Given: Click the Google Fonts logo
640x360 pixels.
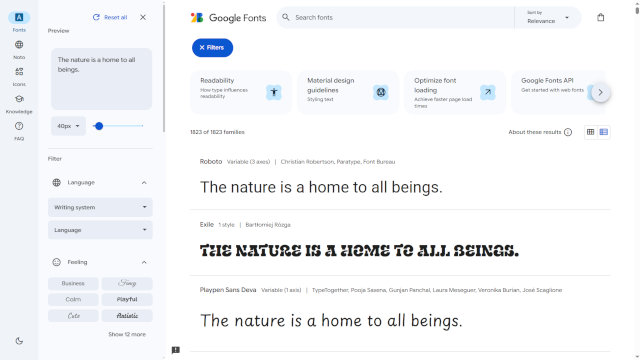Looking at the screenshot, I should (228, 18).
